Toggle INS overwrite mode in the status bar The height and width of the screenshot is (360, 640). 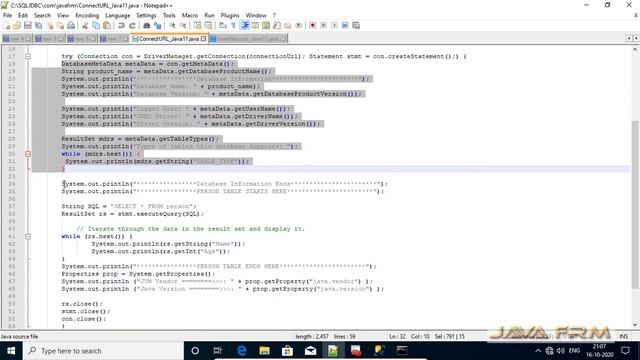pos(623,336)
